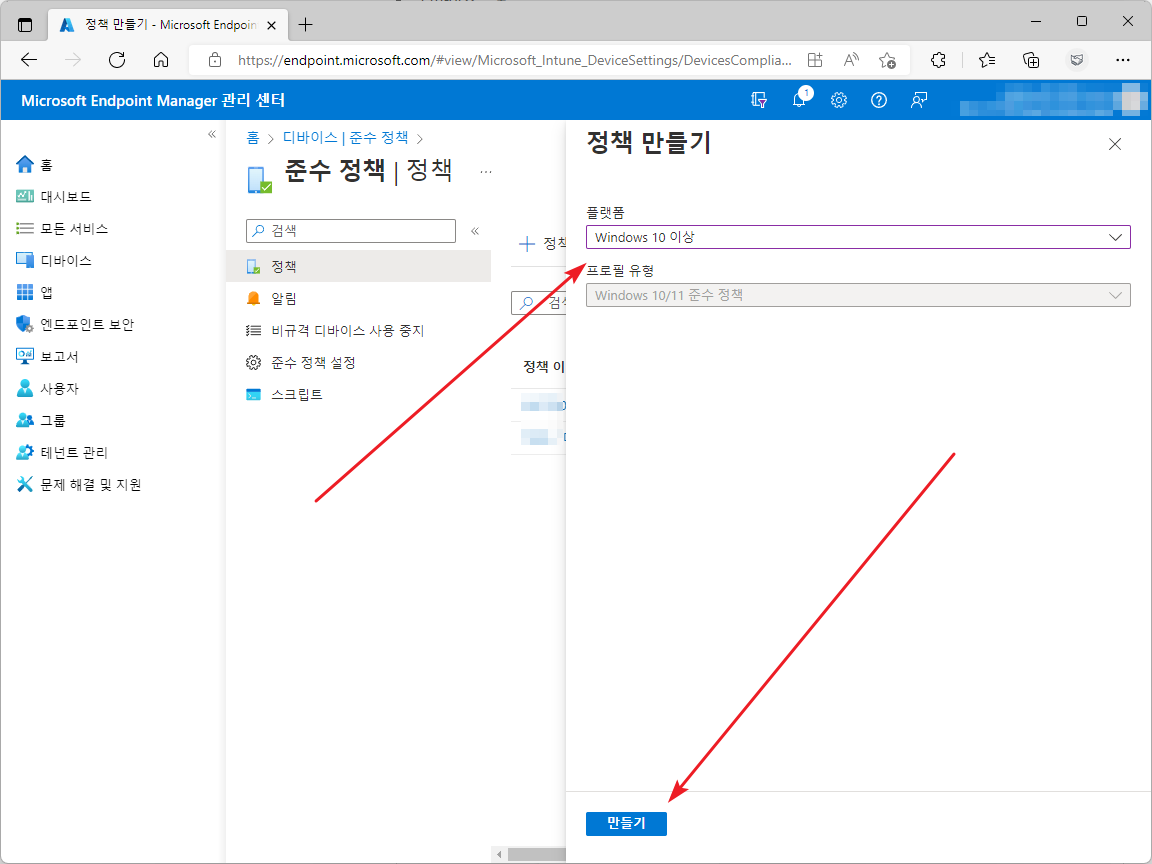Click the 홈 breadcrumb link
Image resolution: width=1152 pixels, height=864 pixels.
[253, 138]
